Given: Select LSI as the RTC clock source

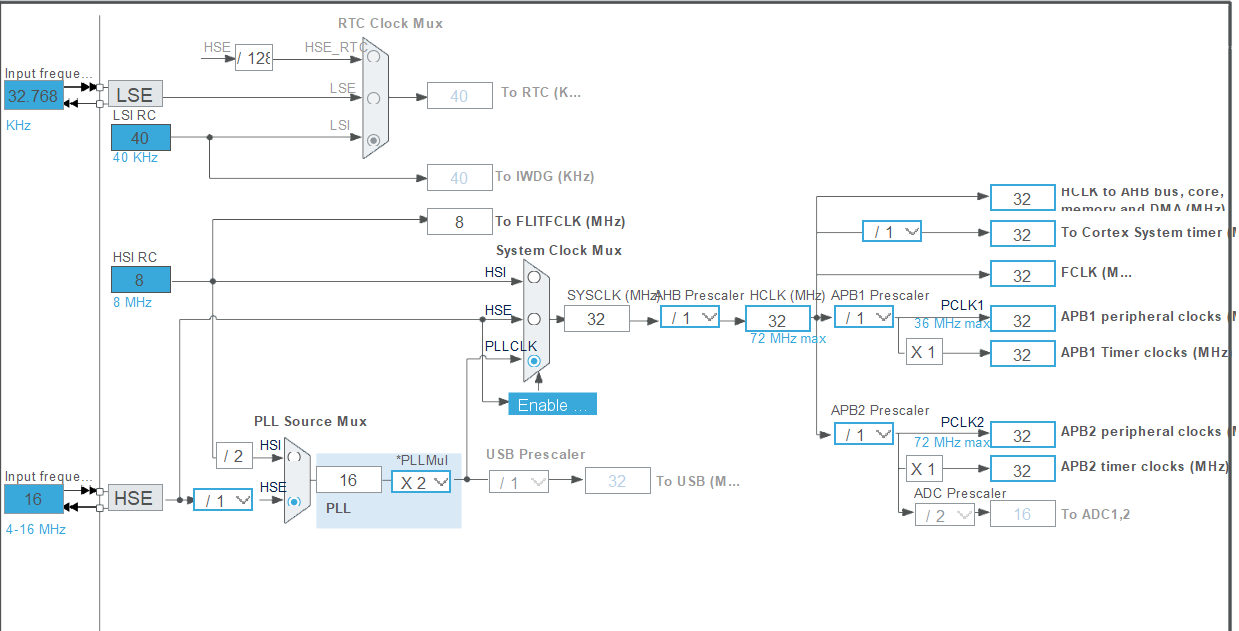Looking at the screenshot, I should point(371,138).
